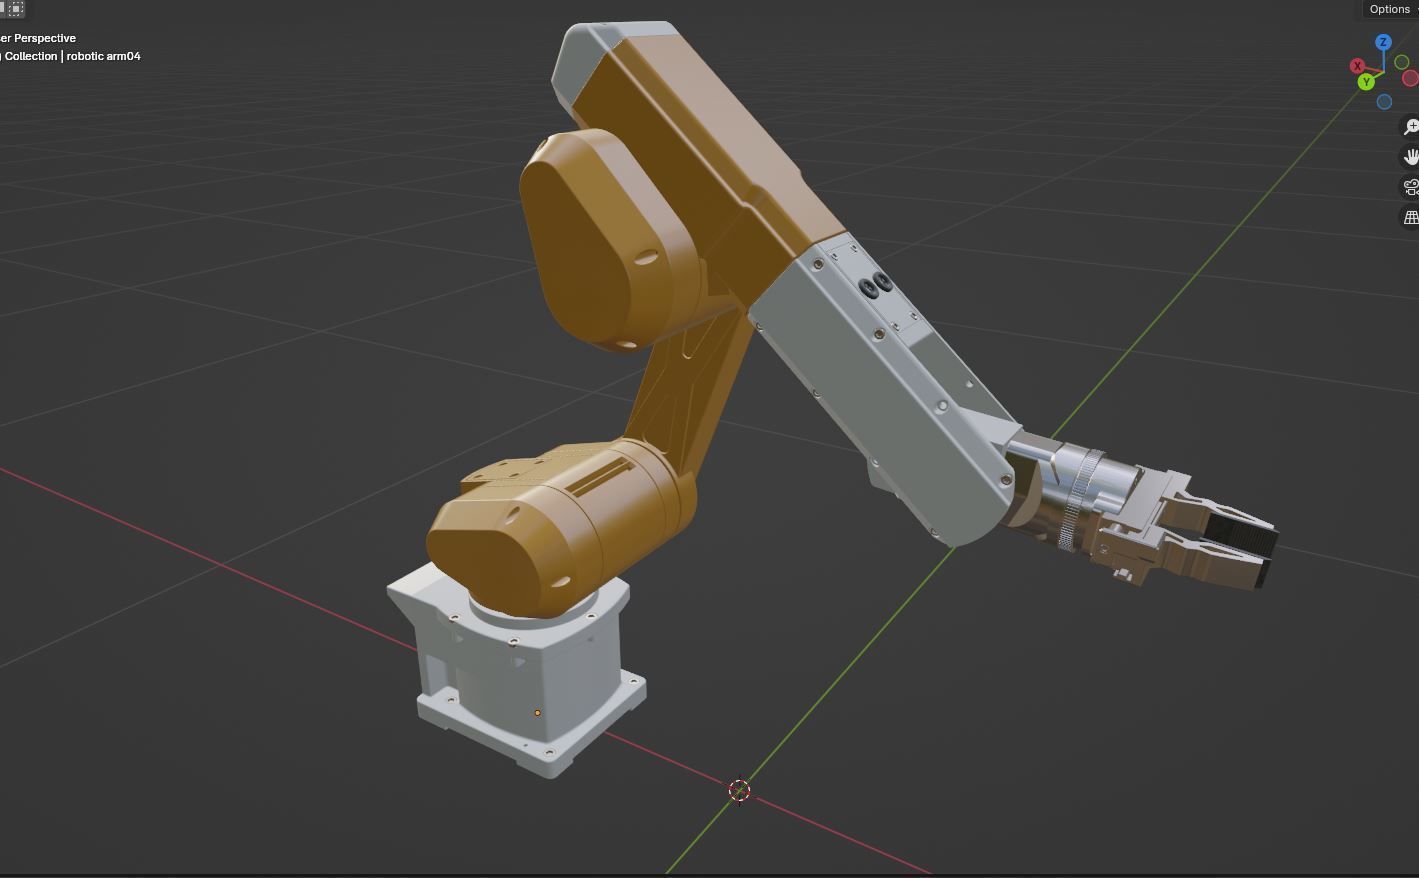1419x878 pixels.
Task: Click the orange origin dot on the base
Action: point(537,713)
